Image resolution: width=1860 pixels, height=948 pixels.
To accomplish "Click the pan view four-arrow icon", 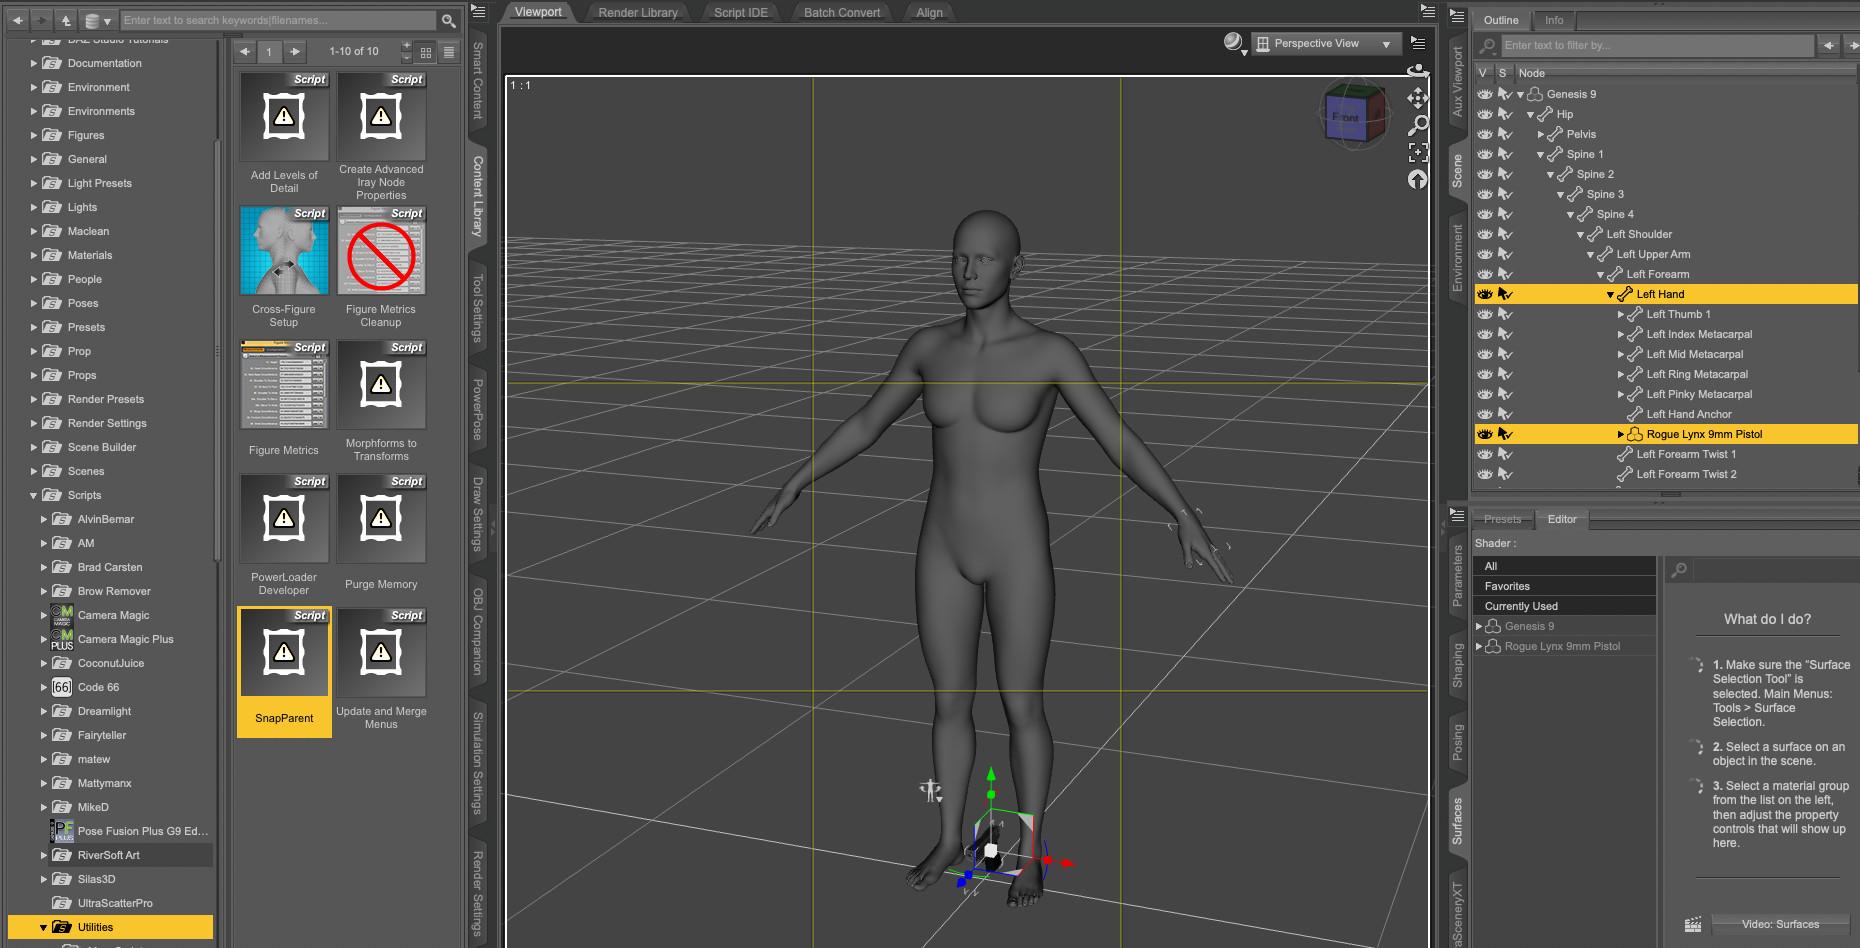I will coord(1418,98).
